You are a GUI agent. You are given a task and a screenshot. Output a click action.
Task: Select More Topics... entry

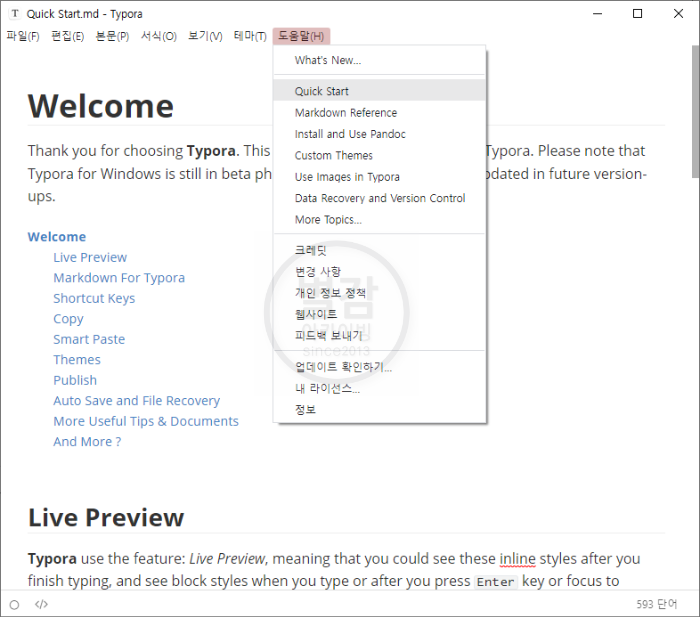click(x=379, y=220)
